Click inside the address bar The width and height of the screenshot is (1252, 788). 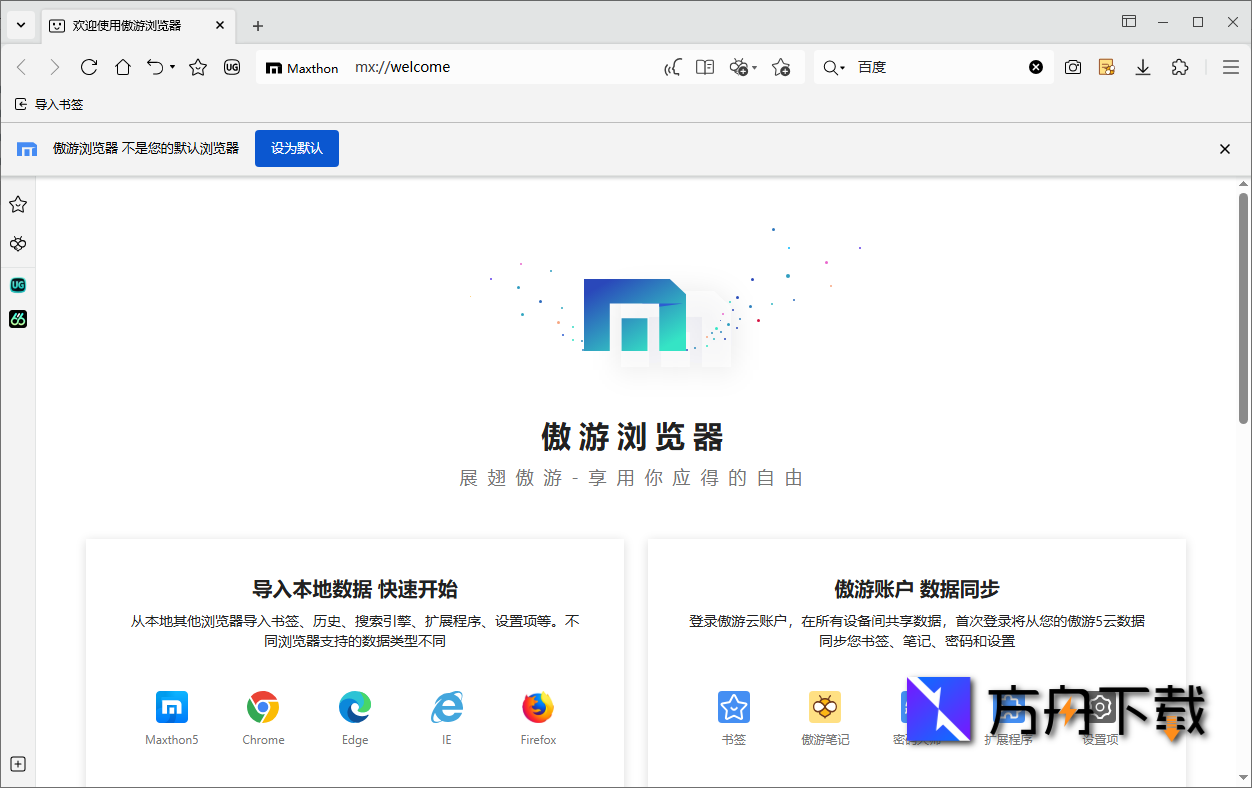pyautogui.click(x=500, y=67)
